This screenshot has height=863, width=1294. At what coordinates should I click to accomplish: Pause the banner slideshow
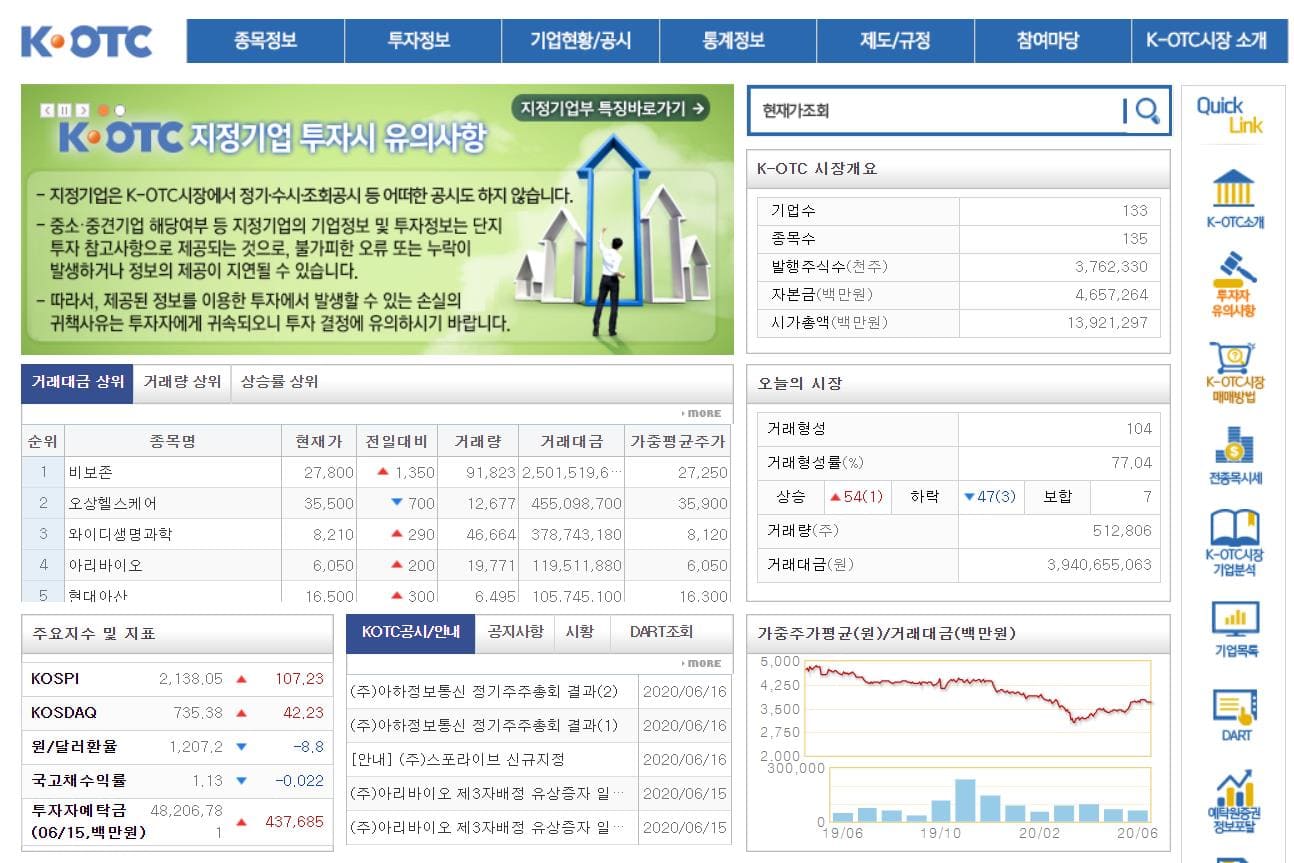64,110
